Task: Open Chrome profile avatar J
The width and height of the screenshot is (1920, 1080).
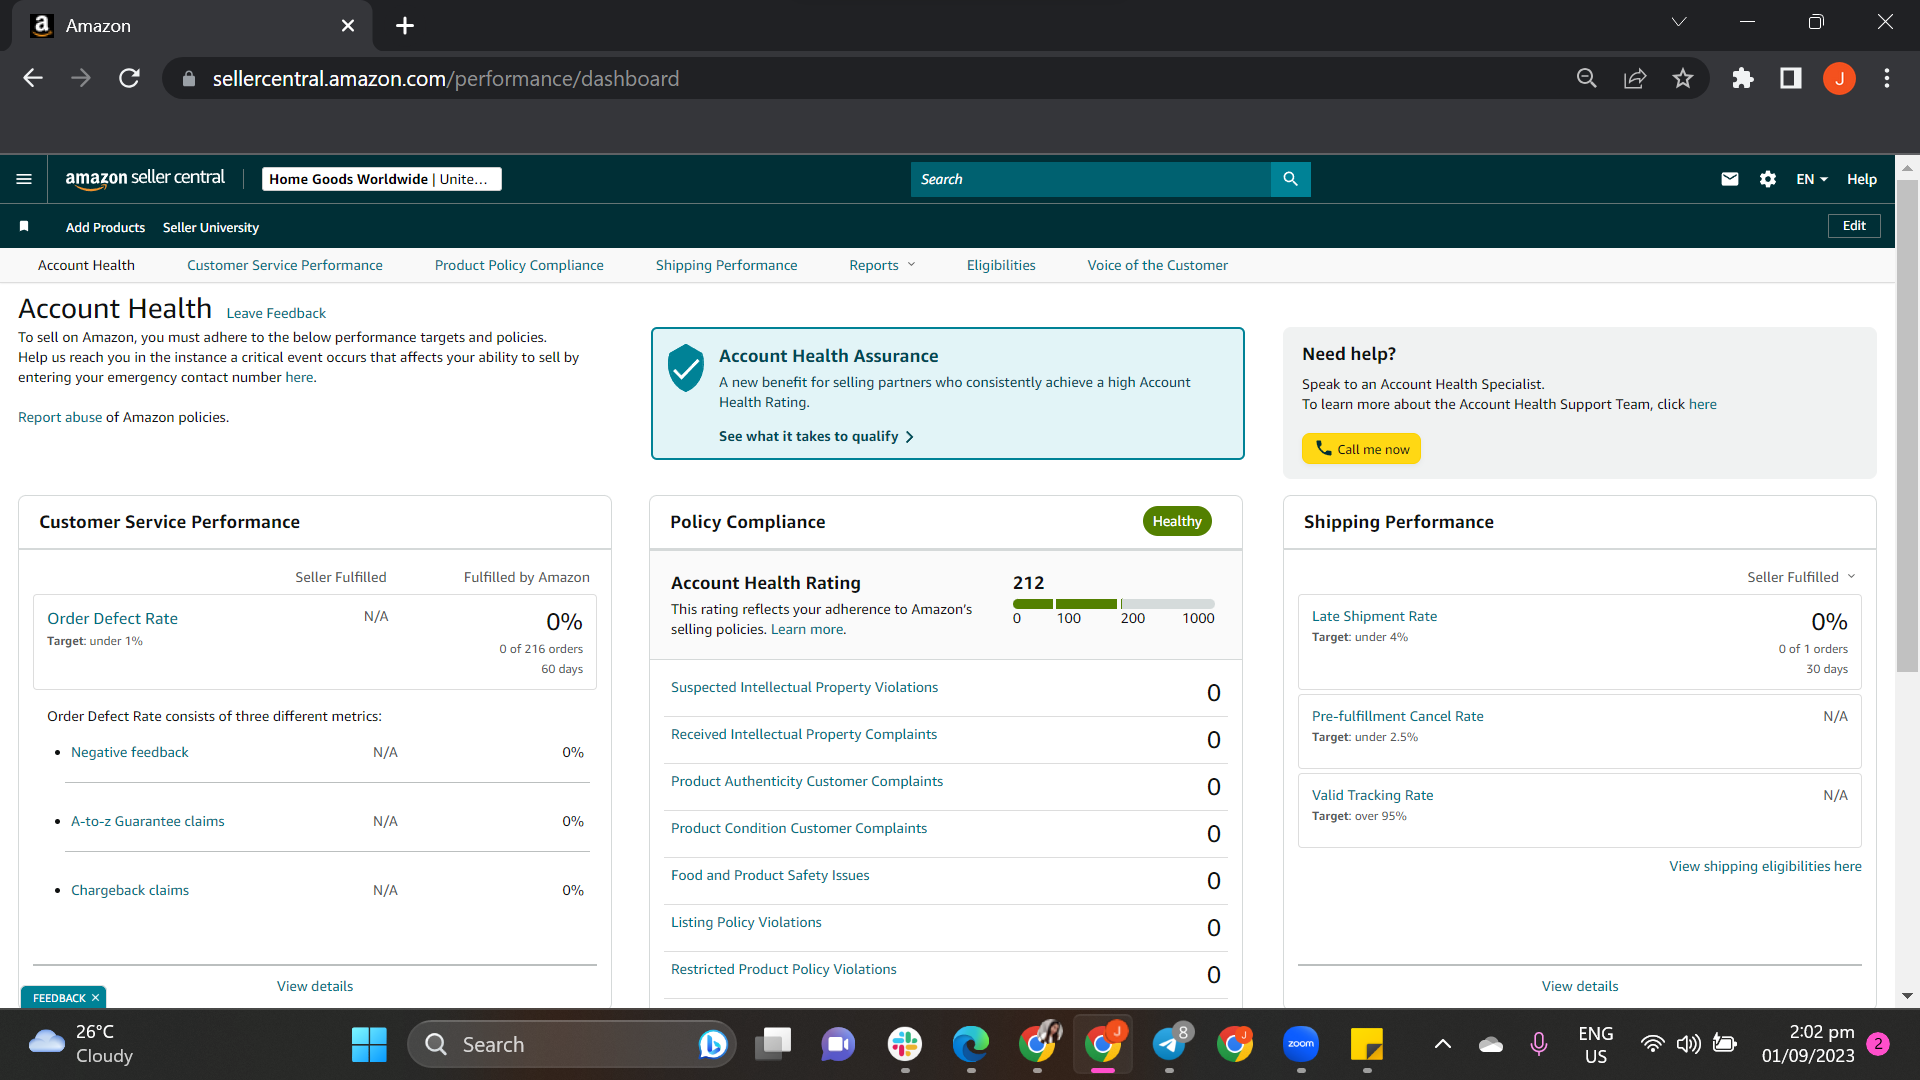Action: click(x=1839, y=78)
